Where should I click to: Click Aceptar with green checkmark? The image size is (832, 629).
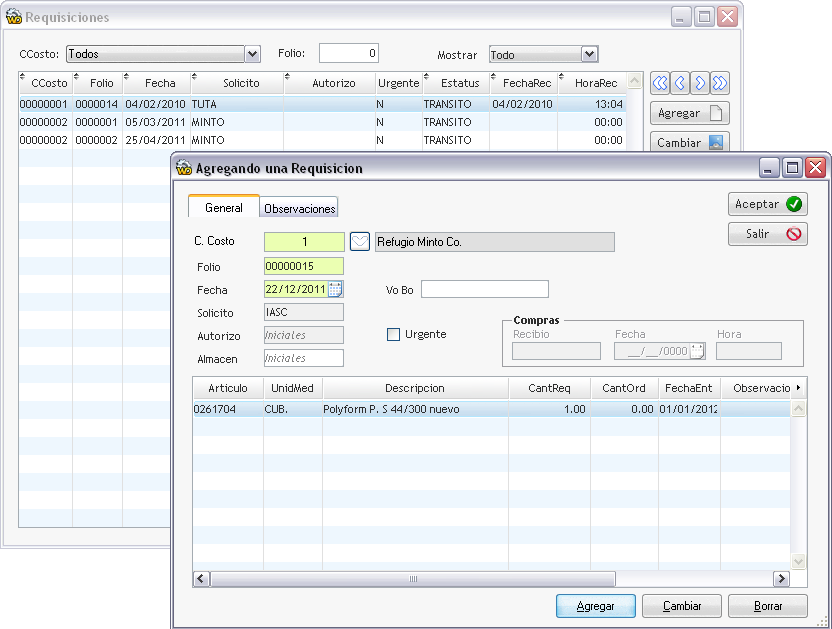point(767,204)
